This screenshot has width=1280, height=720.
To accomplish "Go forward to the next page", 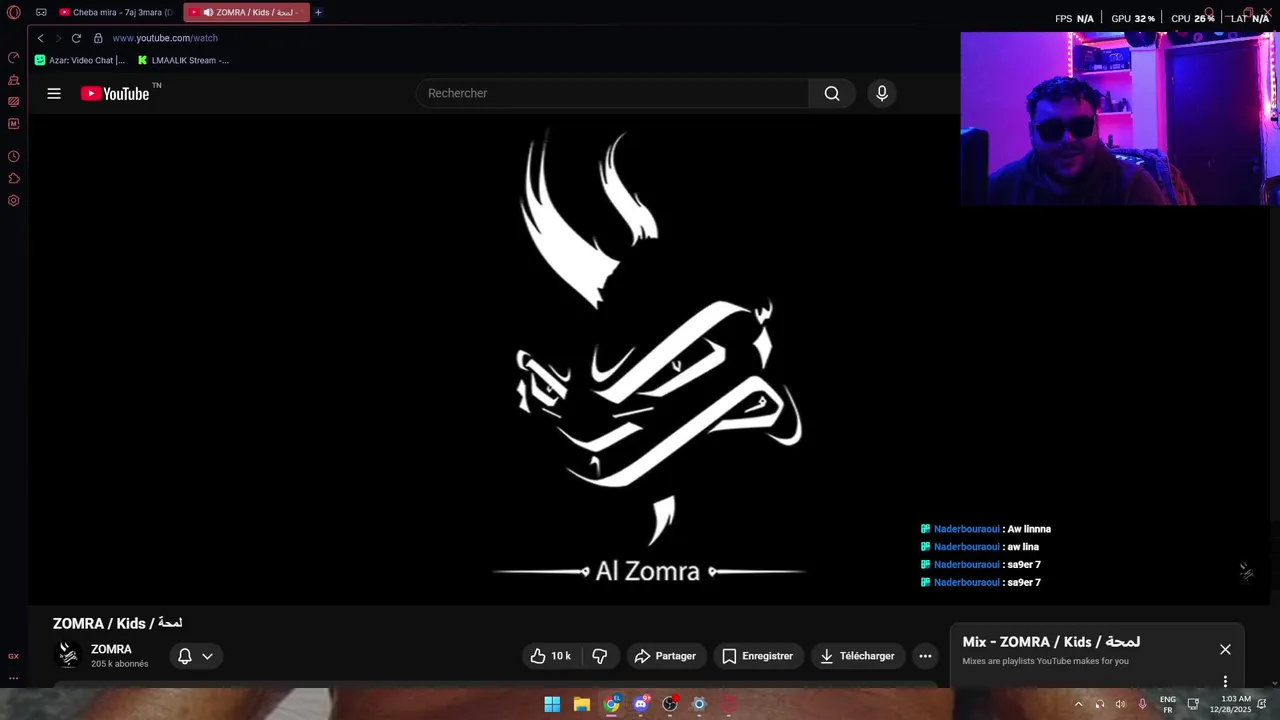I will tap(58, 38).
